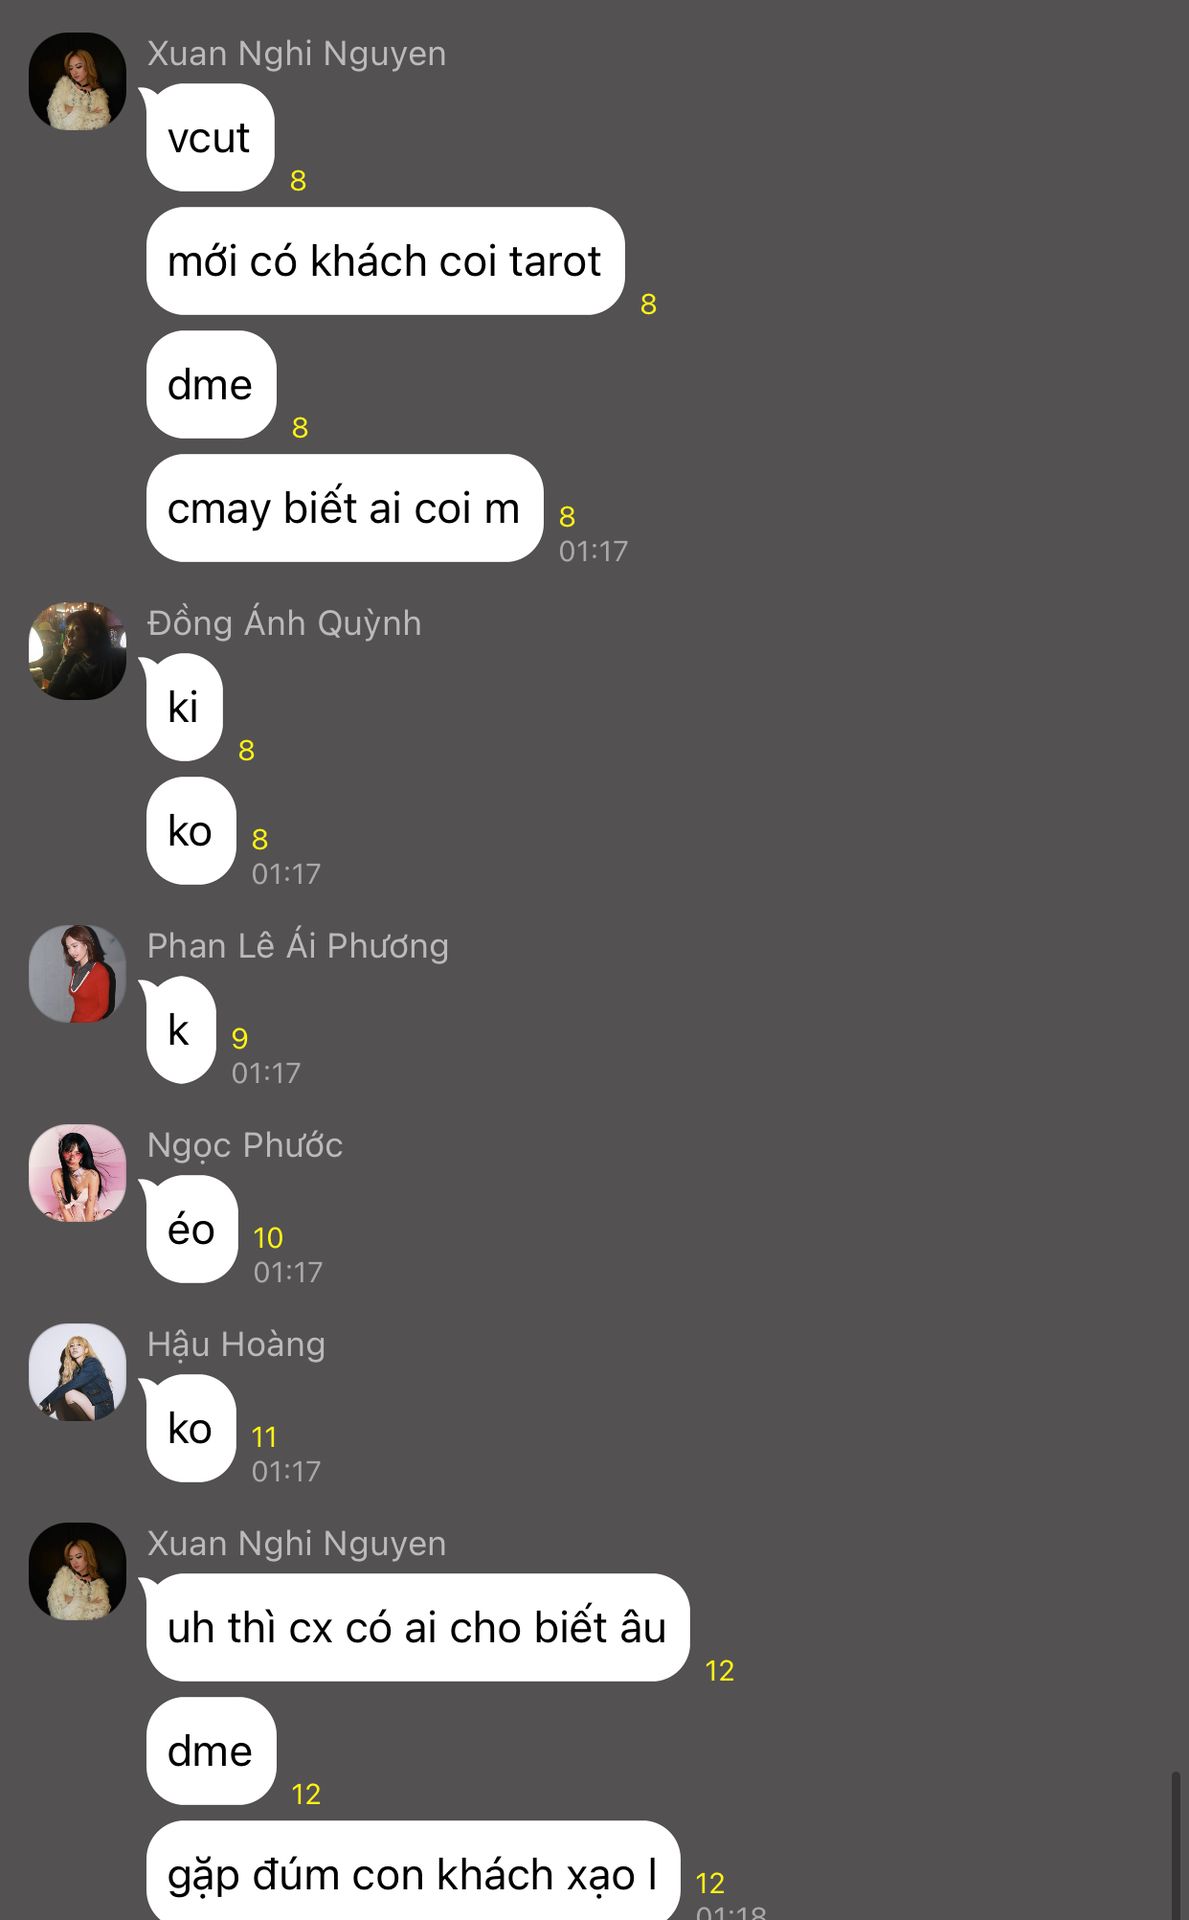Tap the read count 10 beside 'éo'
Image resolution: width=1189 pixels, height=1920 pixels.
(x=268, y=1238)
